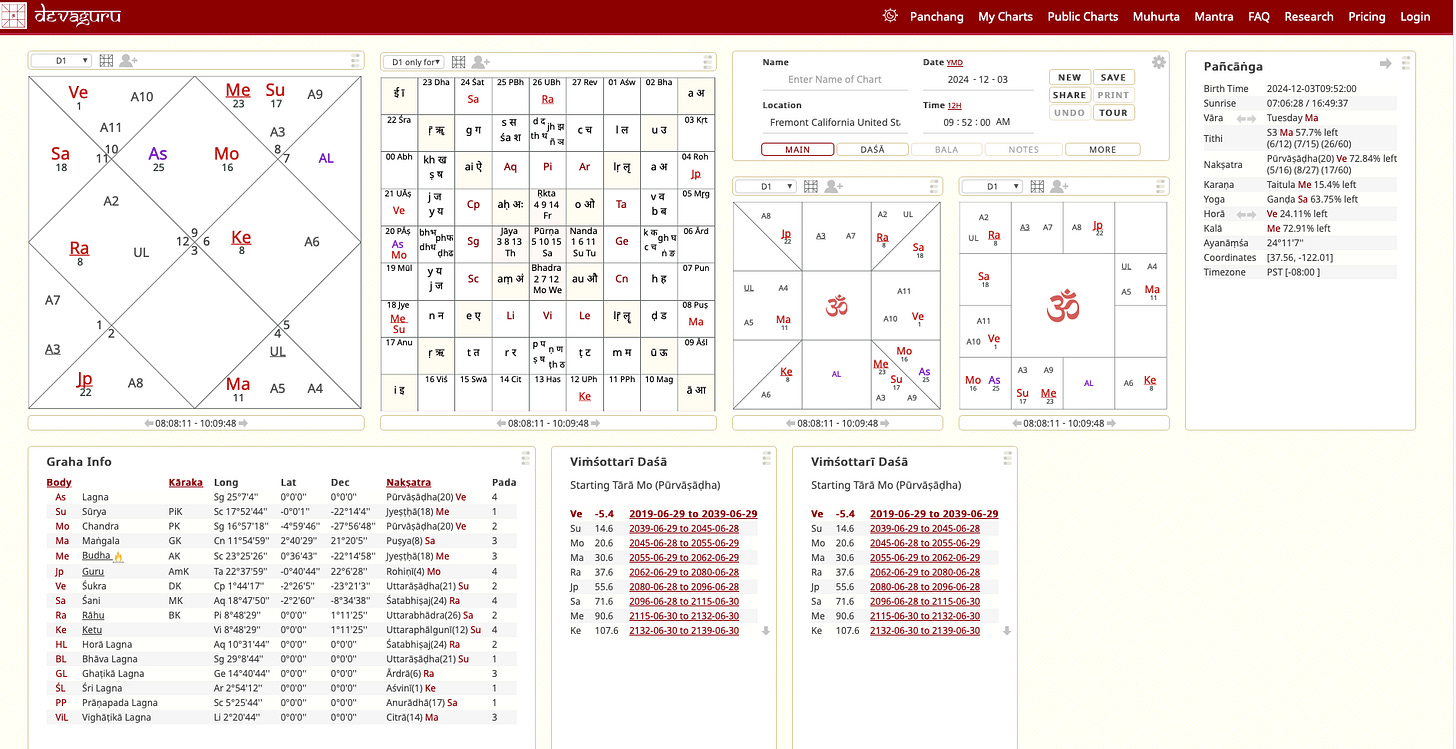The width and height of the screenshot is (1456, 749).
Task: Open the Panchang menu item
Action: pyautogui.click(x=937, y=17)
